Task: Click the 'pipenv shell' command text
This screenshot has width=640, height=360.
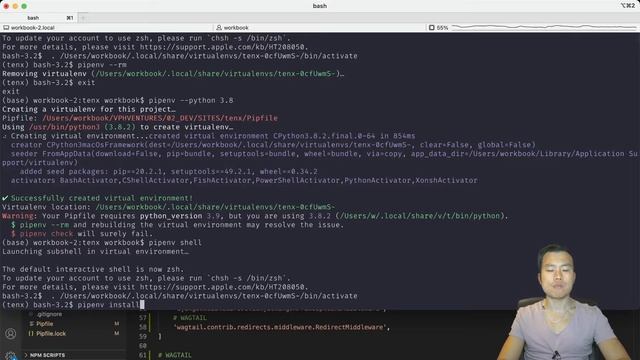Action: click(175, 242)
